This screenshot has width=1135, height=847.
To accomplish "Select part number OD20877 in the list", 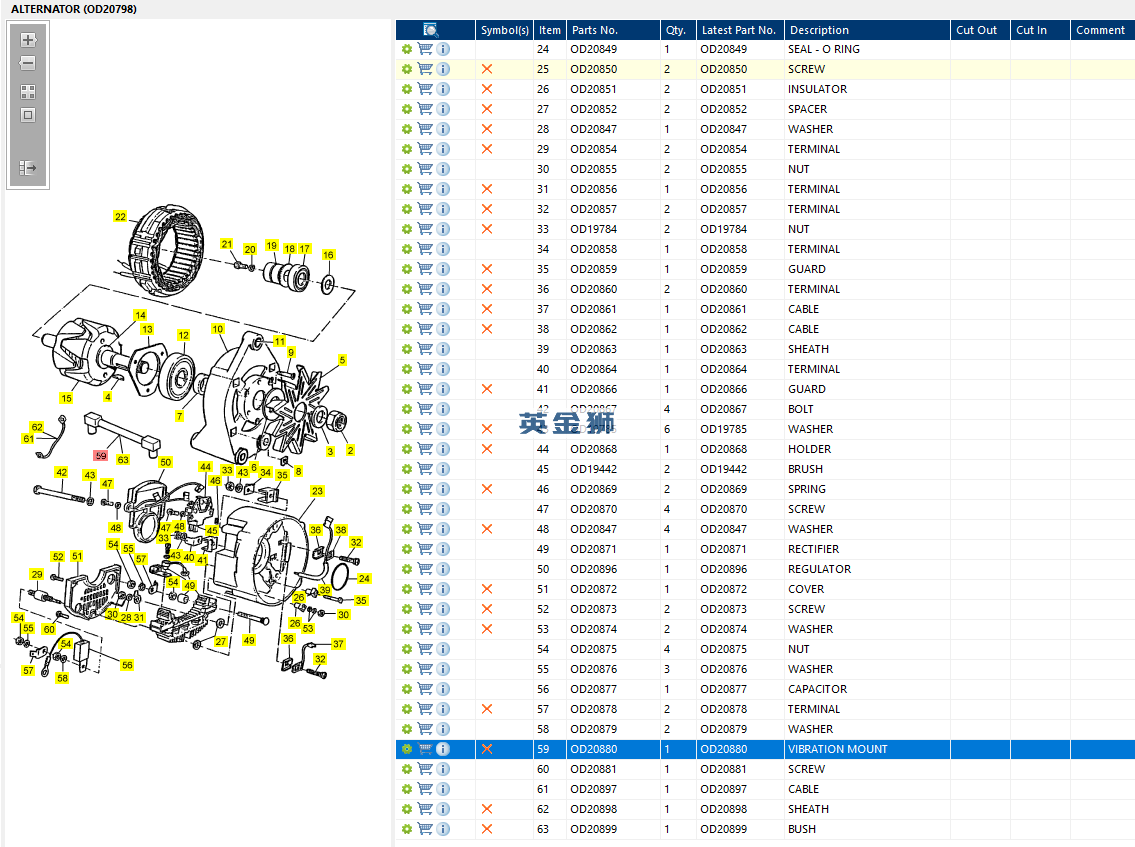I will pyautogui.click(x=593, y=689).
